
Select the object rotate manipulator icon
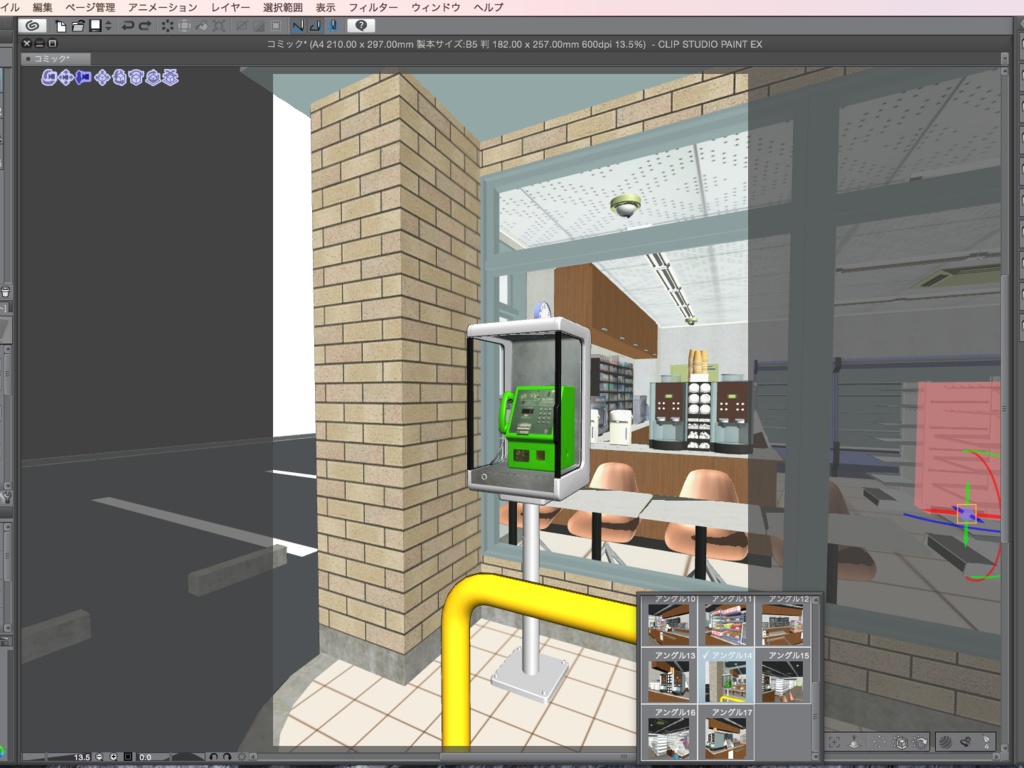119,78
